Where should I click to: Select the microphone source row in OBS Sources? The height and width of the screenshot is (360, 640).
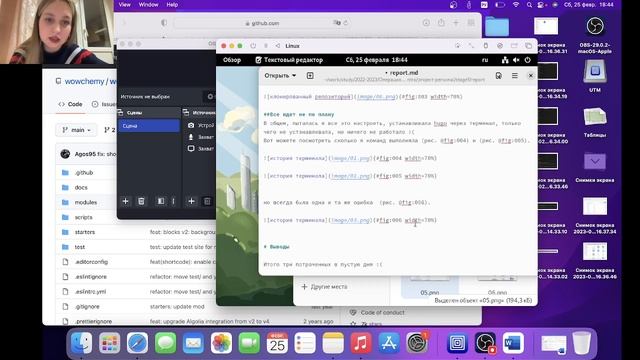(x=200, y=137)
